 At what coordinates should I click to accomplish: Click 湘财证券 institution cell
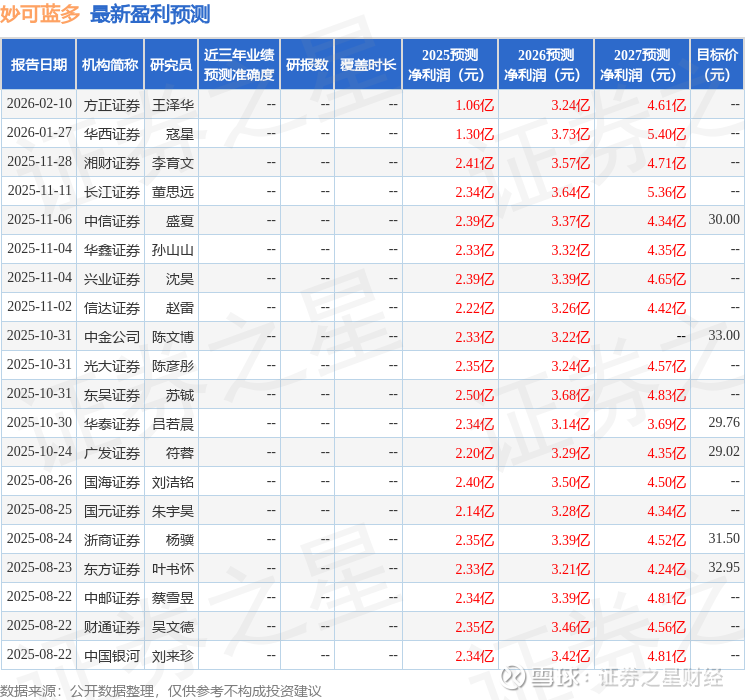pos(112,163)
